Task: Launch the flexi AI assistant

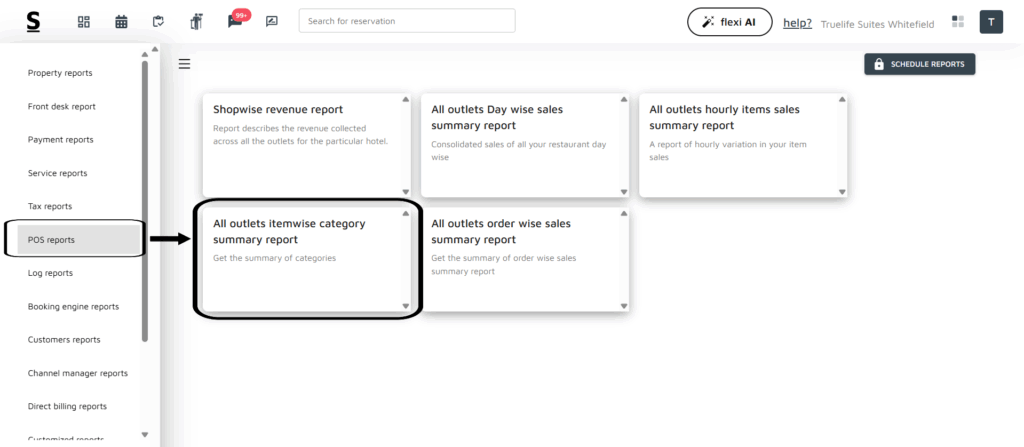Action: (729, 22)
